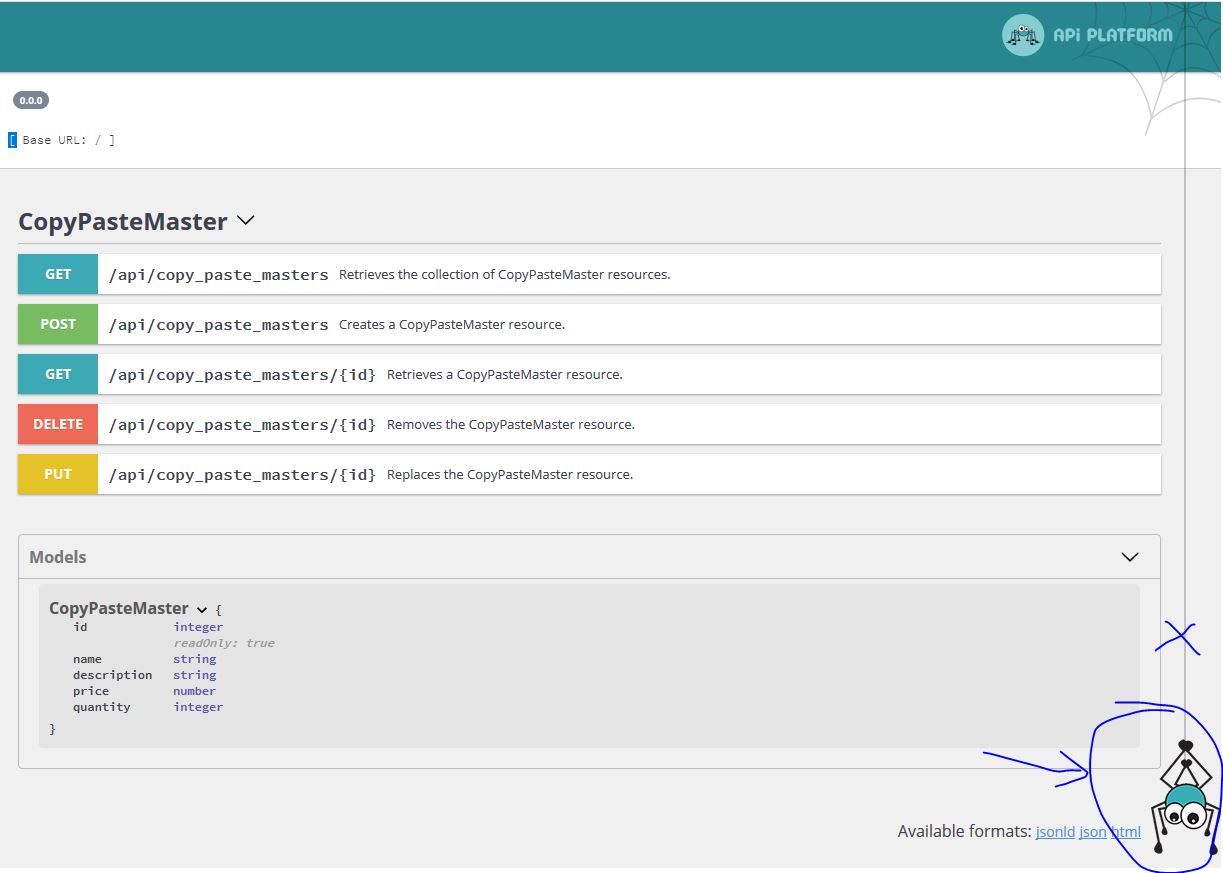
Task: Click 'Replaces the CopyPasteMaster resource.' description
Action: 510,474
